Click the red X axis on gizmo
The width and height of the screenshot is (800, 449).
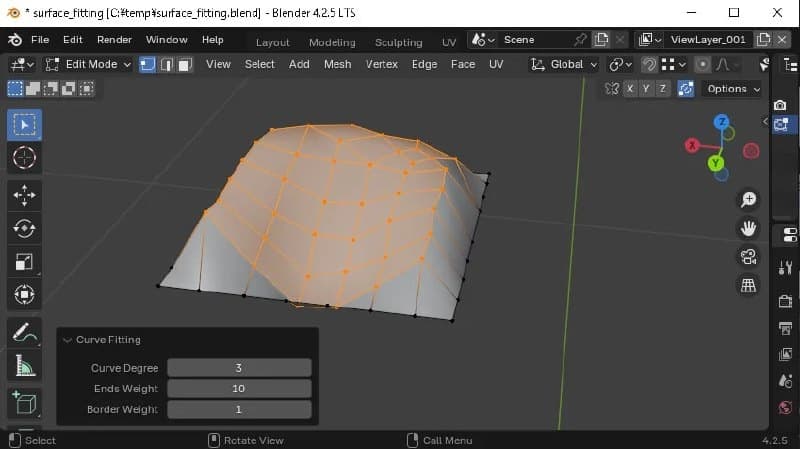coord(692,146)
